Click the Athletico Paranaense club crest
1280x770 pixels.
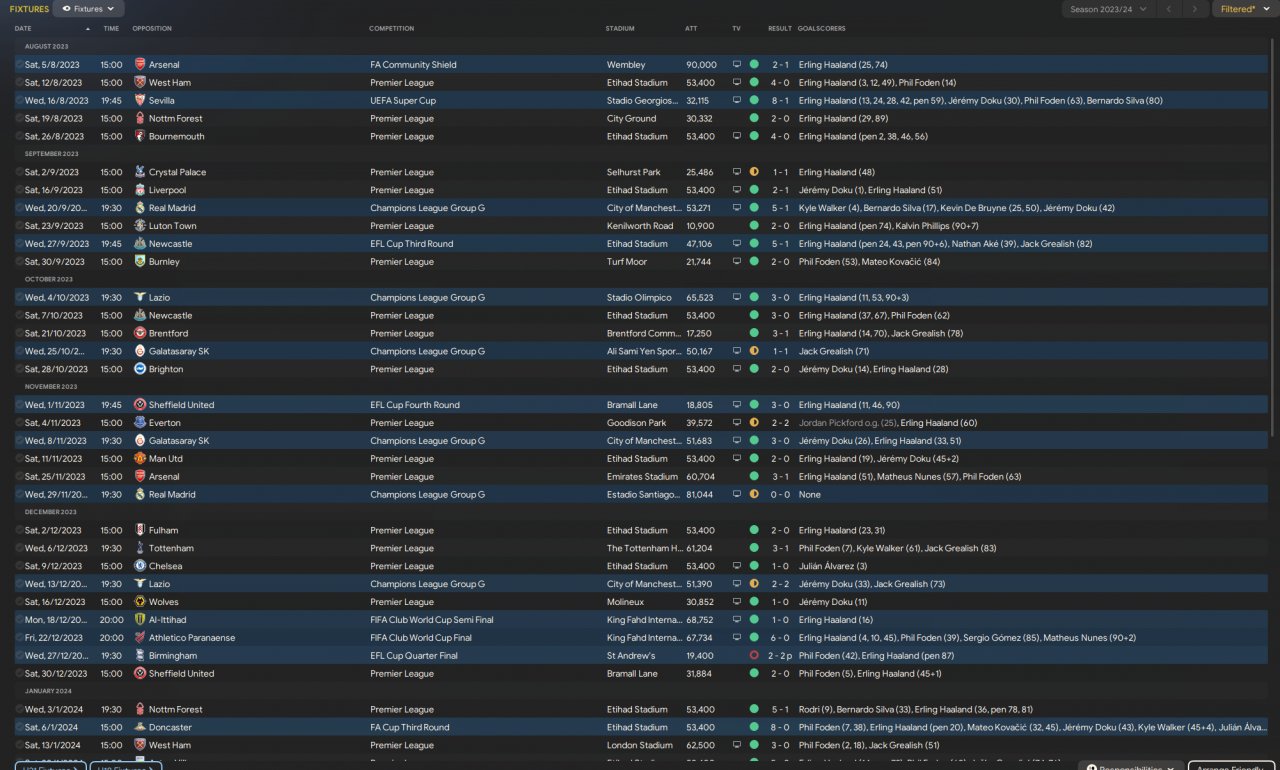[140, 638]
